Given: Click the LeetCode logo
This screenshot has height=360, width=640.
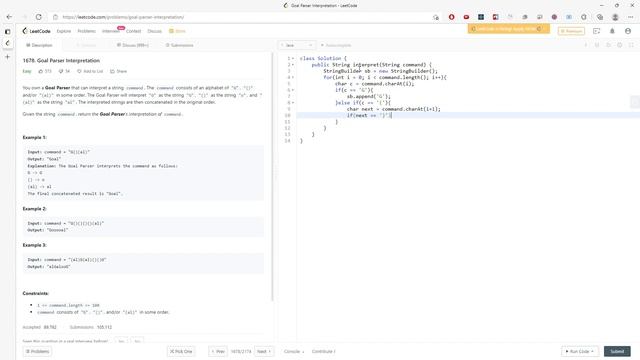Looking at the screenshot, I should tap(36, 31).
